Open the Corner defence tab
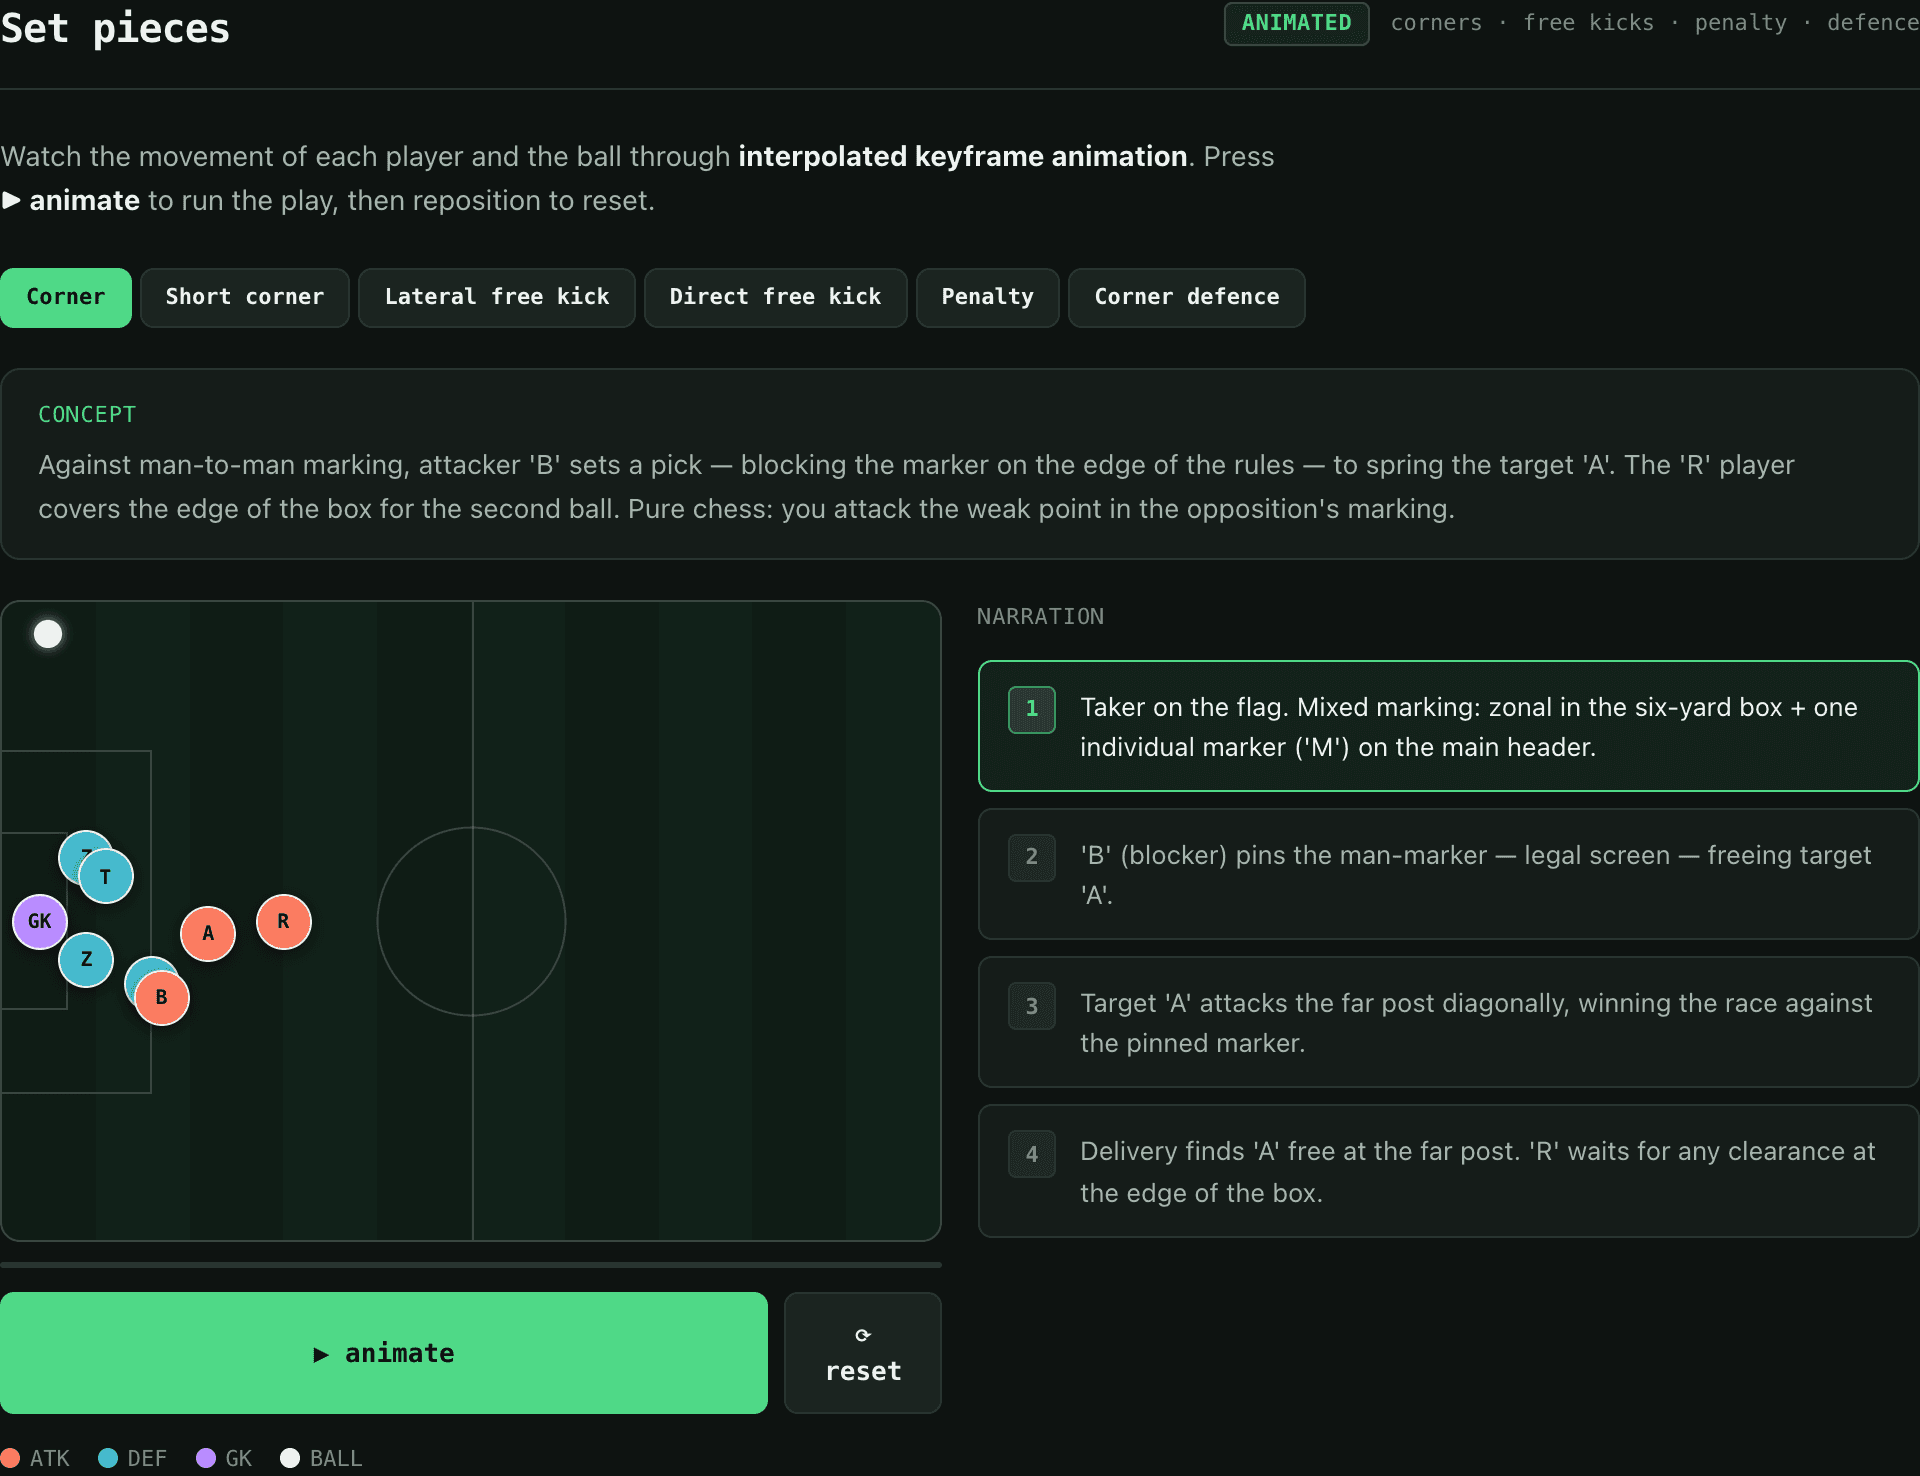Image resolution: width=1920 pixels, height=1476 pixels. coord(1187,297)
